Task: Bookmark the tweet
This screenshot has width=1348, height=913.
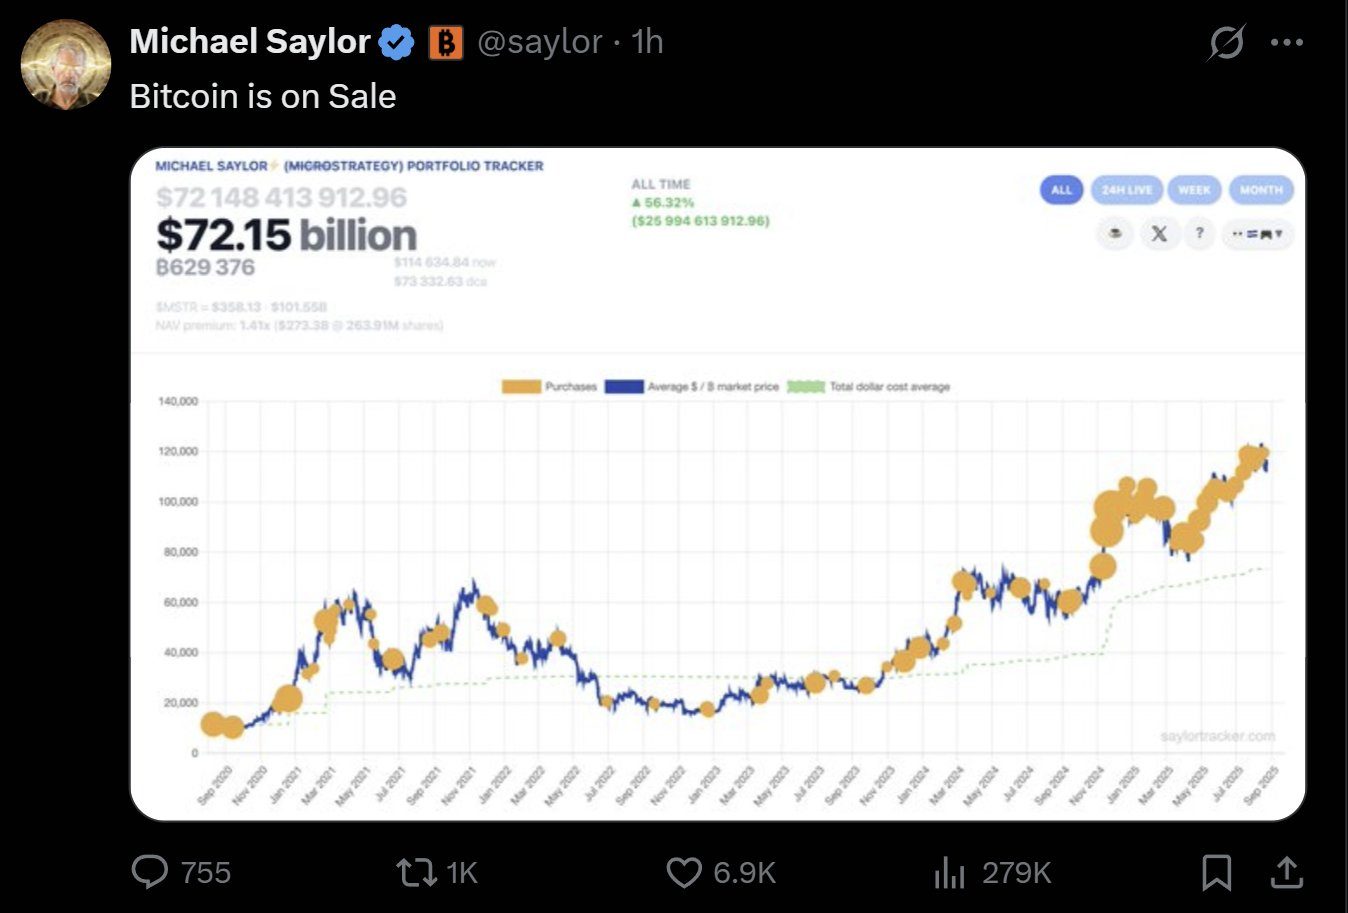Action: click(1218, 871)
